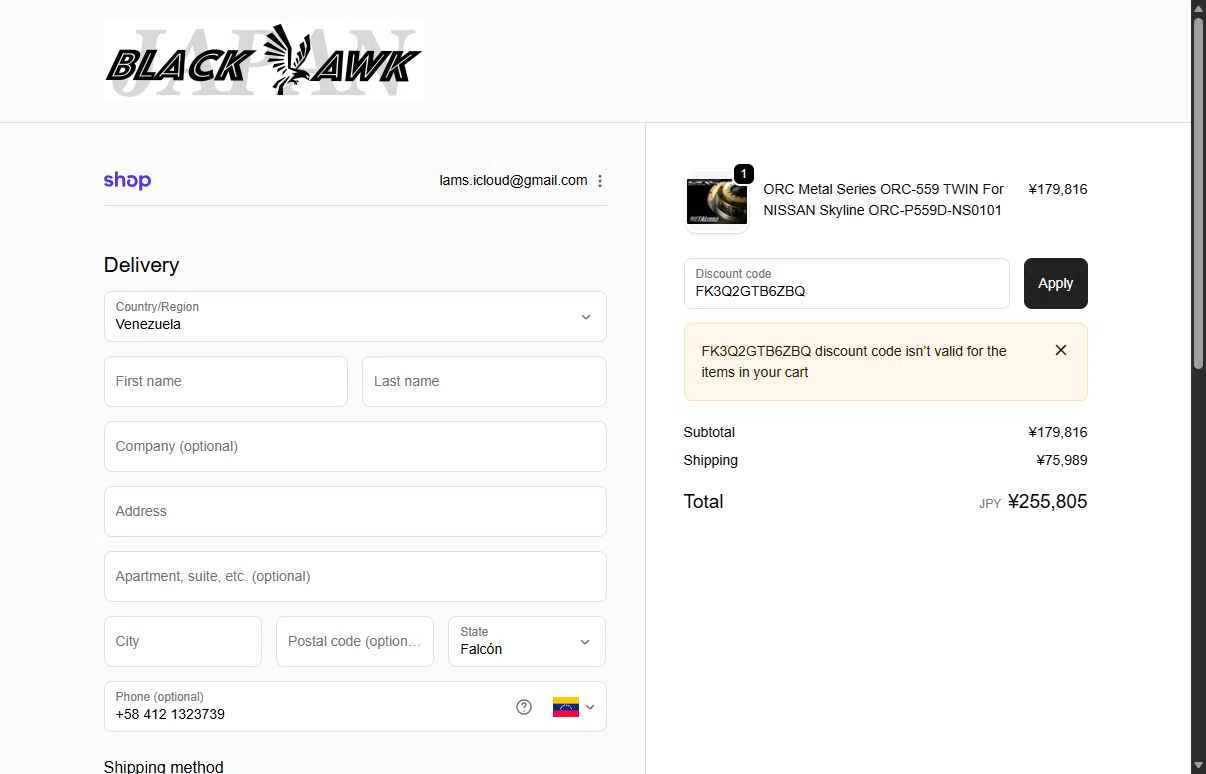
Task: Click the ORC clutch product thumbnail
Action: coord(717,201)
